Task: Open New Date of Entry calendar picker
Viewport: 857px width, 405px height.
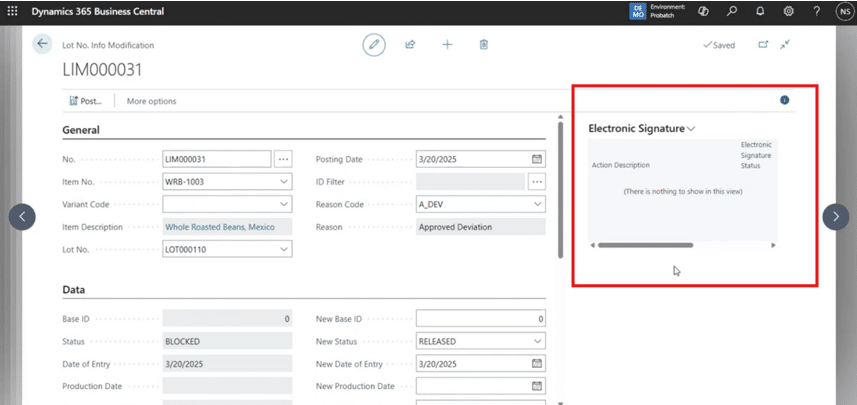Action: 537,363
